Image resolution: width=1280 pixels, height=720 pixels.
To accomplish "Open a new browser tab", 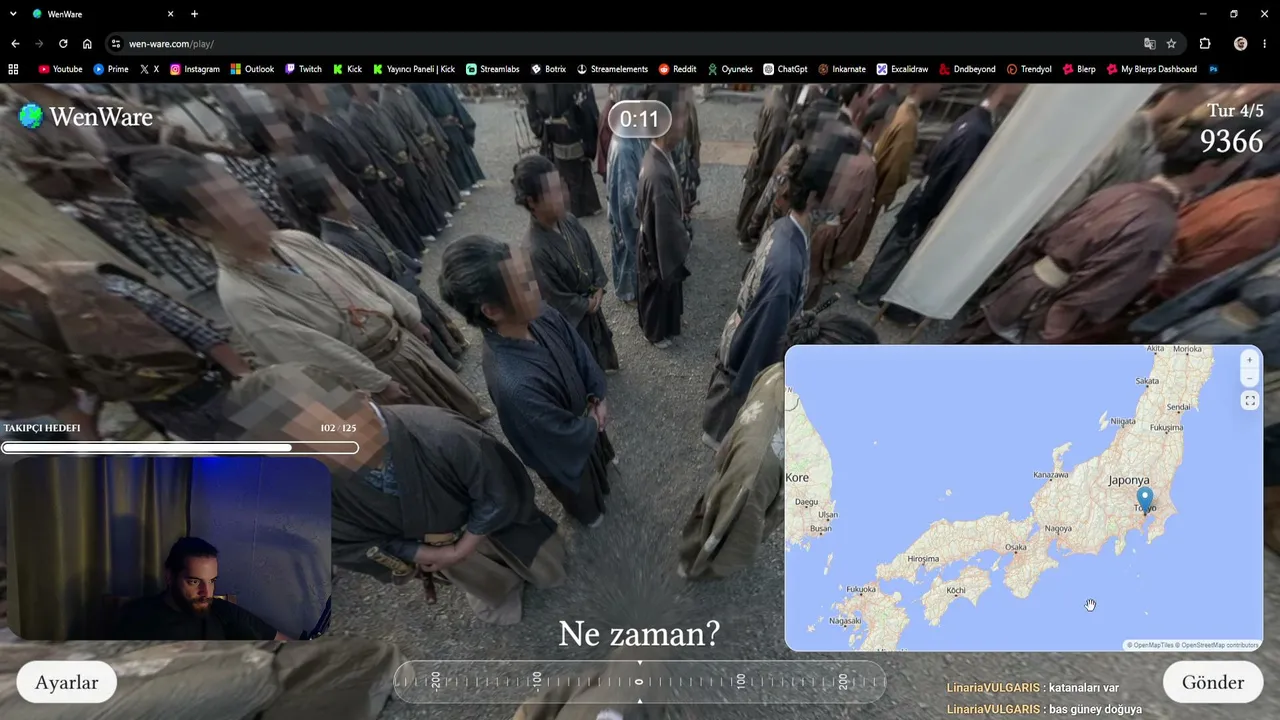I will [194, 14].
